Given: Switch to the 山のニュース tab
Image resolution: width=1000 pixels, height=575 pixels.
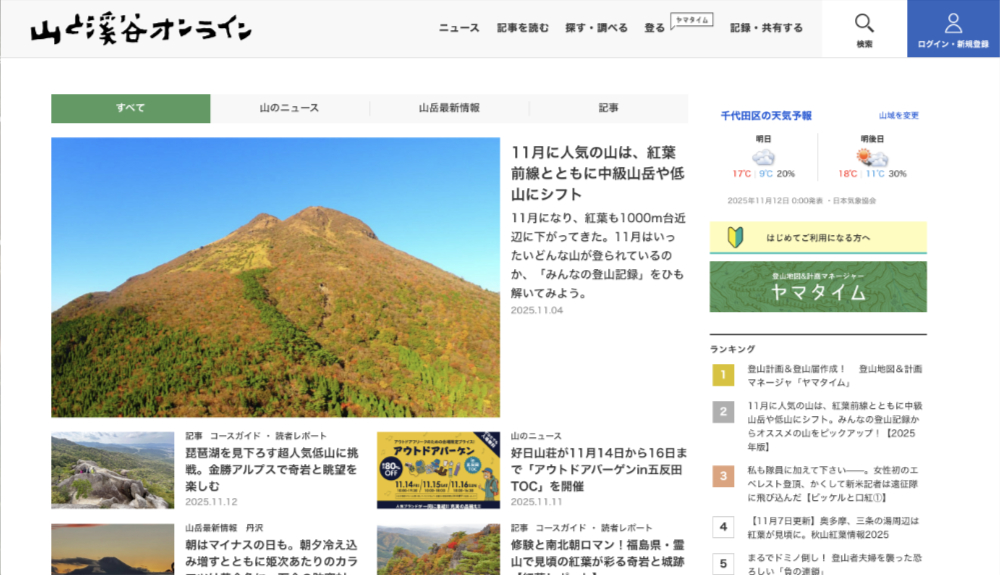Looking at the screenshot, I should 289,108.
